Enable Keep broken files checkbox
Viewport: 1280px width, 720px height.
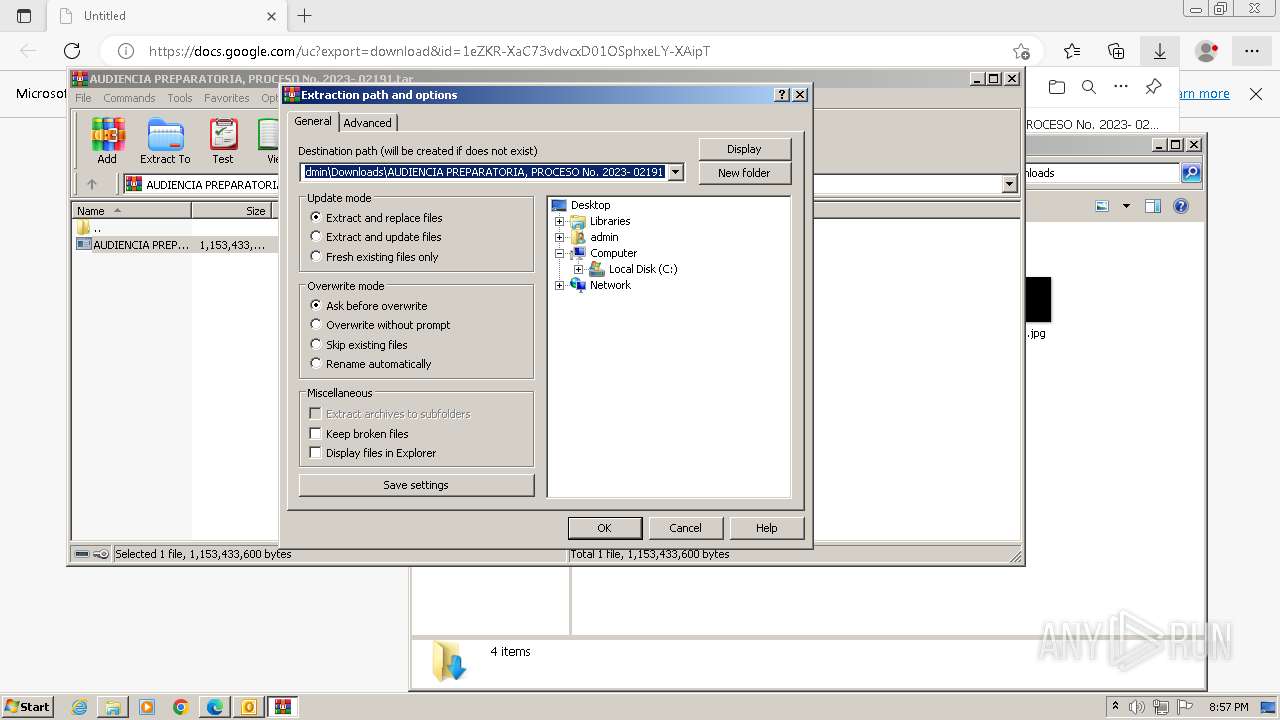click(x=315, y=434)
